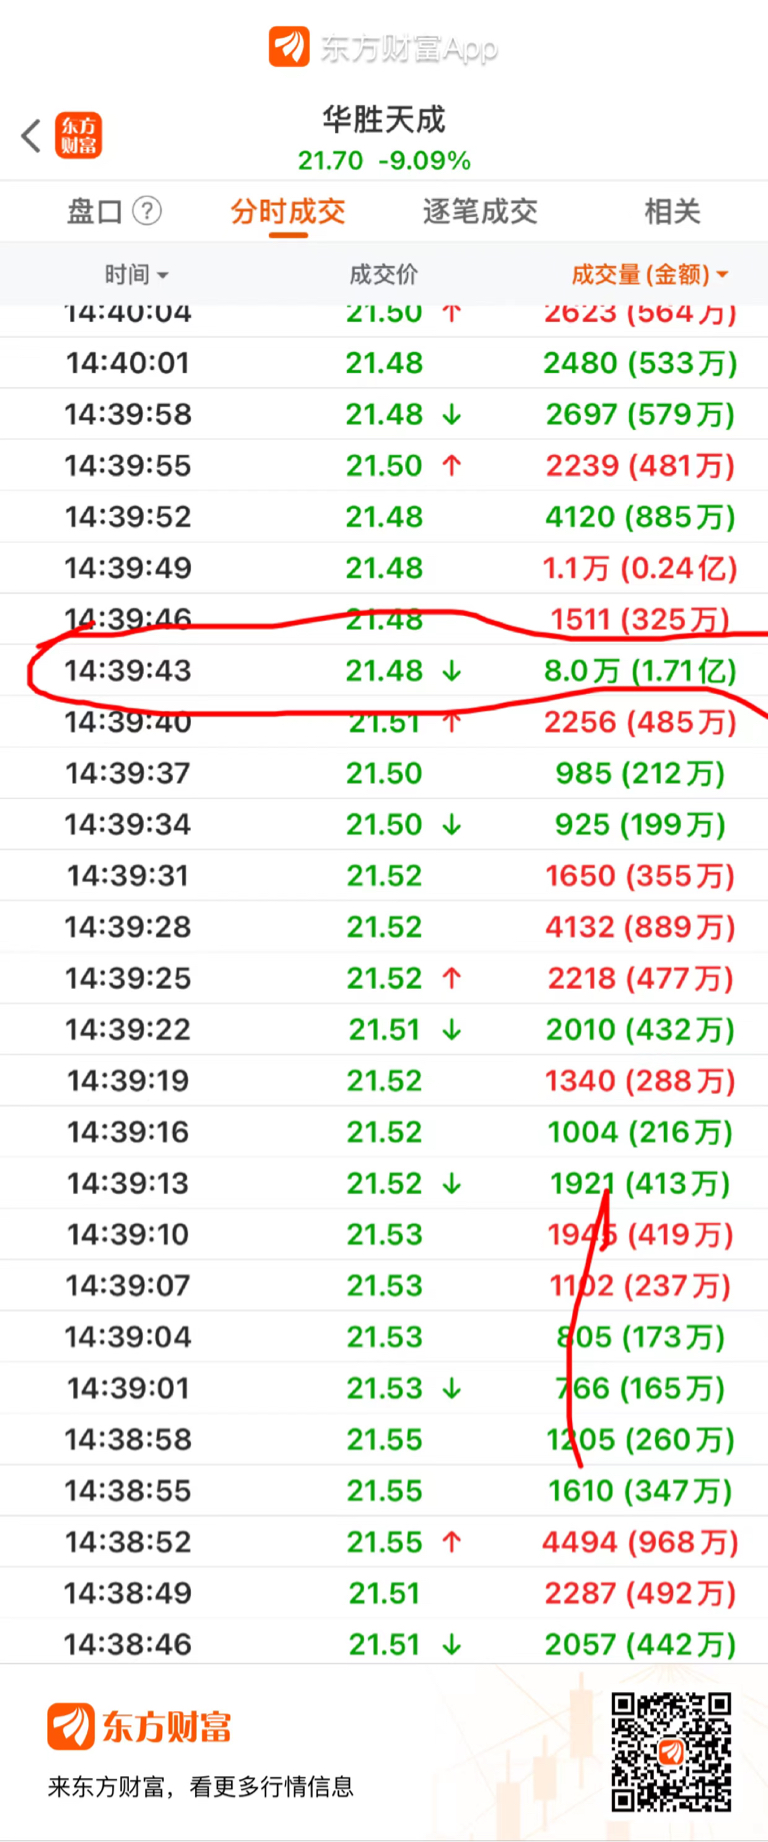768x1842 pixels.
Task: Tap volume 1.1万 (0.24亿)
Action: pos(640,568)
